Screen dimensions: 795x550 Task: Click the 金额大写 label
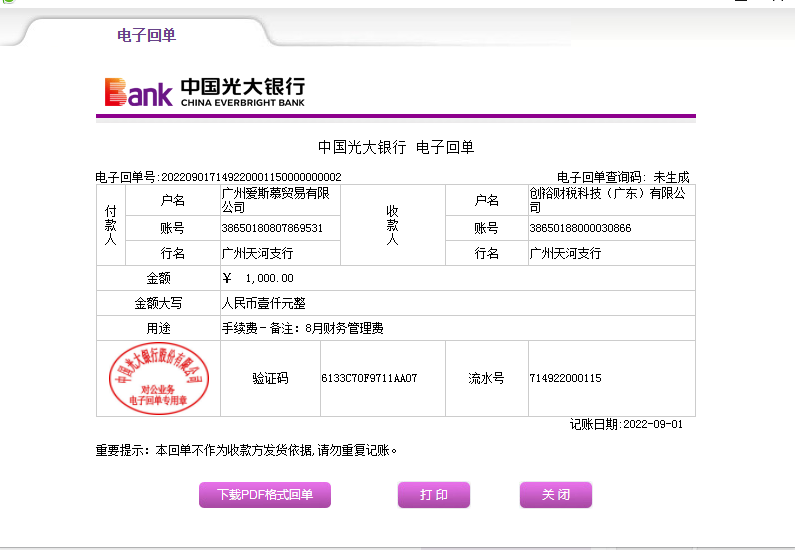[158, 303]
